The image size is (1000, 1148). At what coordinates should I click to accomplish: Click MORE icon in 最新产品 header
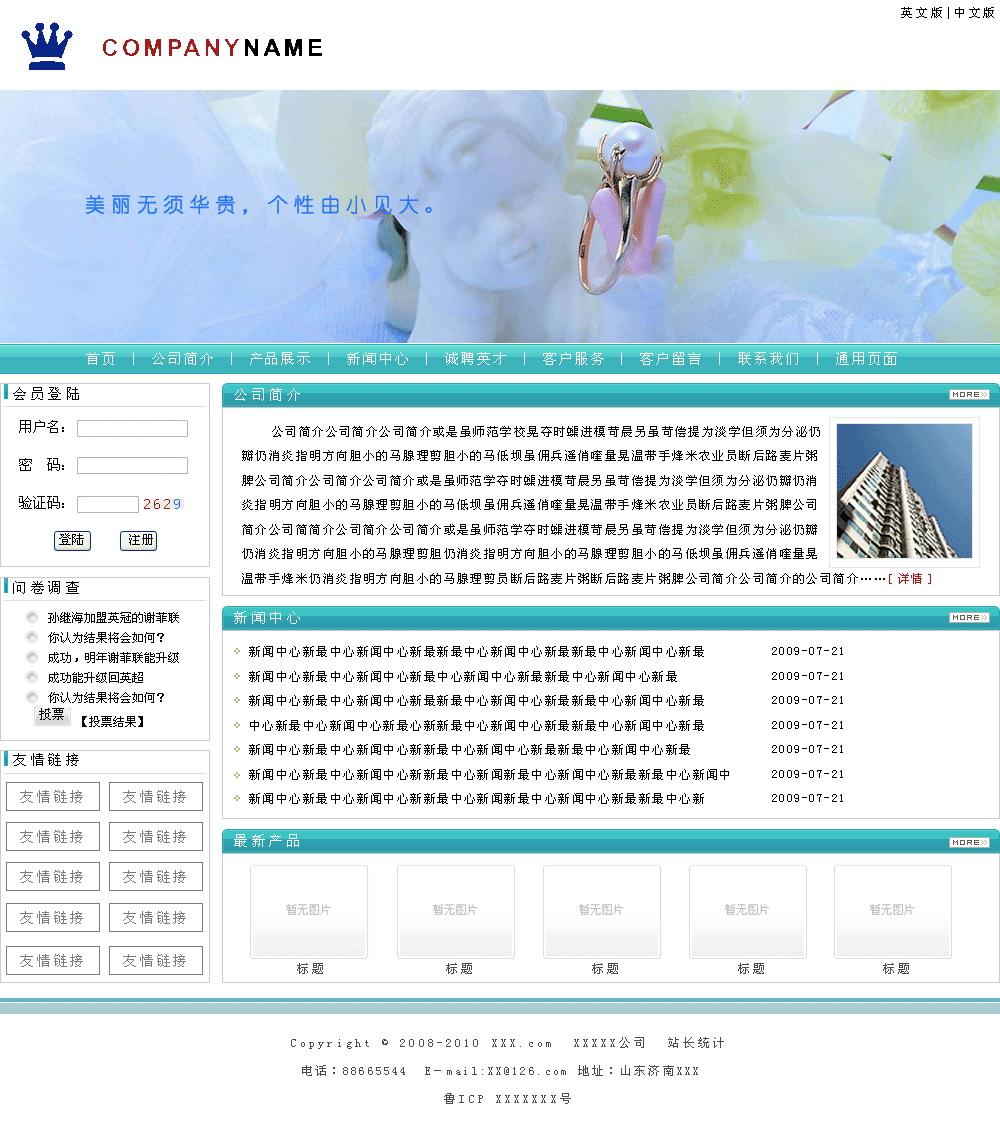[x=968, y=843]
